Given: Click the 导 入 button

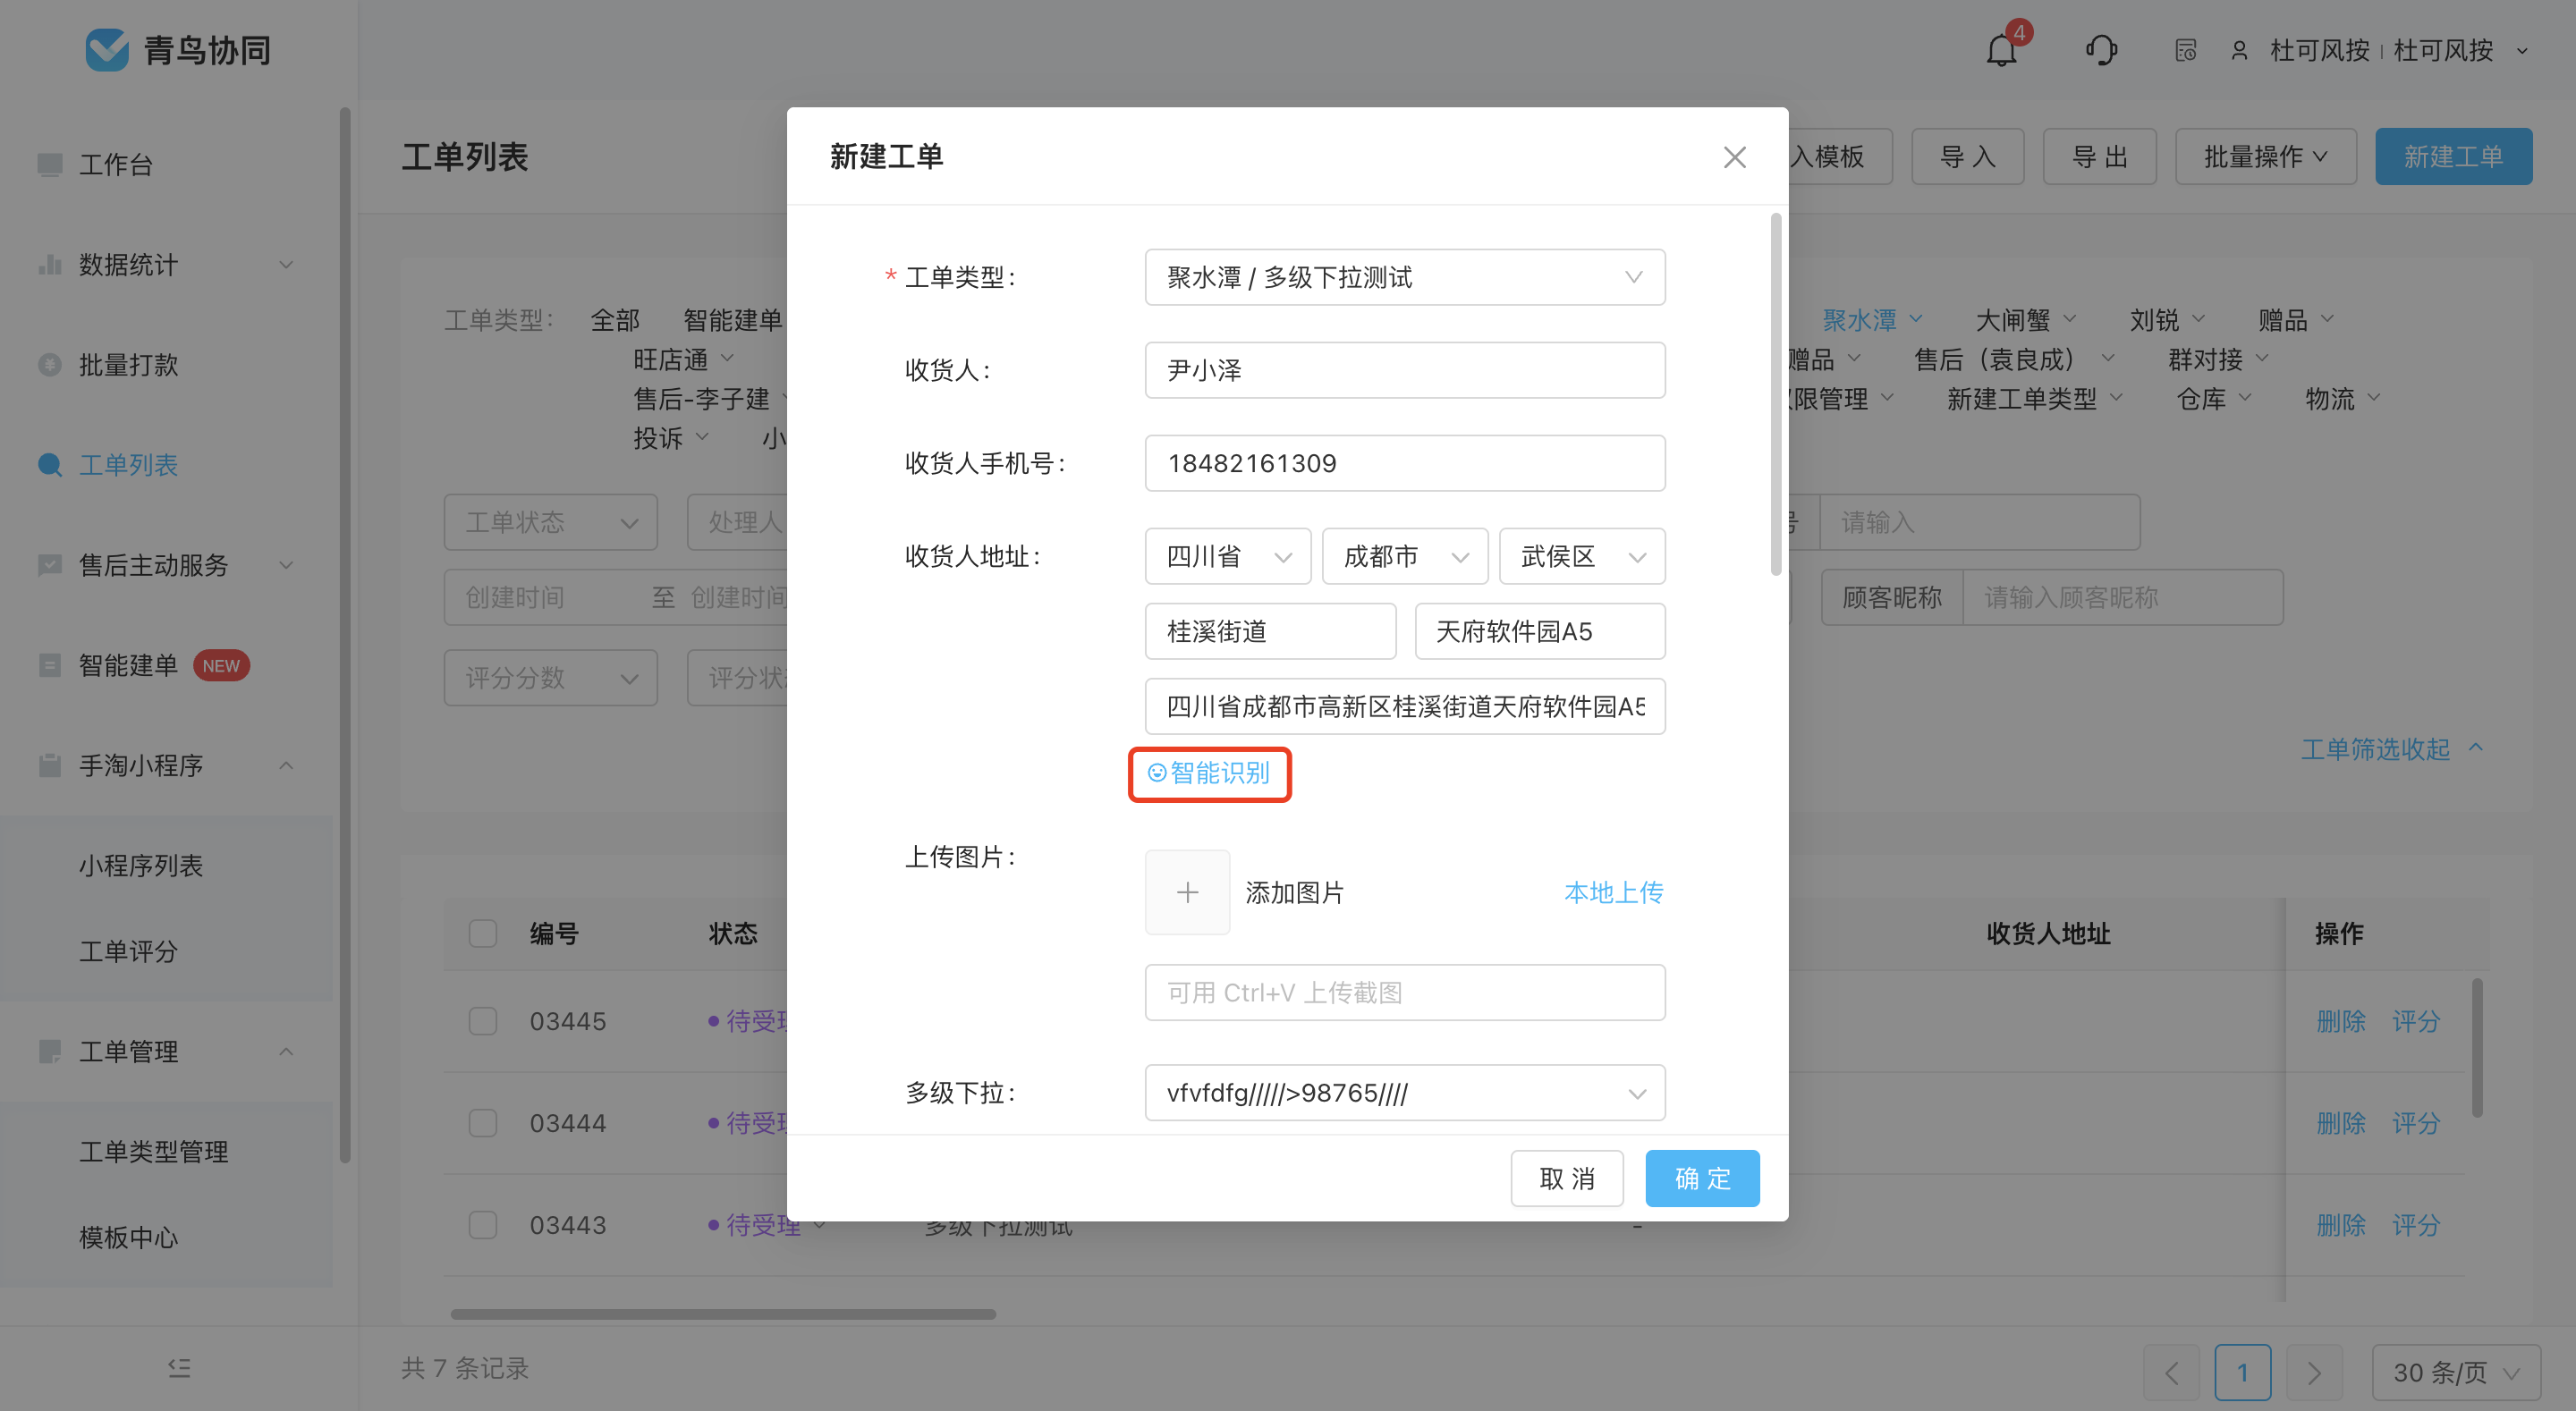Looking at the screenshot, I should pyautogui.click(x=1967, y=157).
